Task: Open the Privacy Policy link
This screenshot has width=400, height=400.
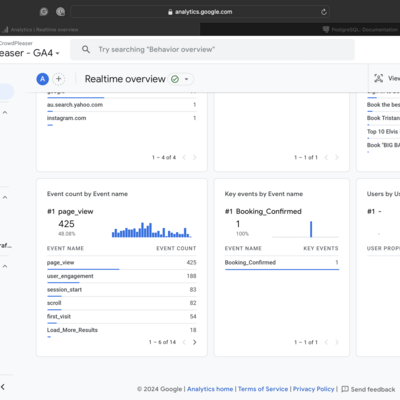Action: (x=313, y=389)
